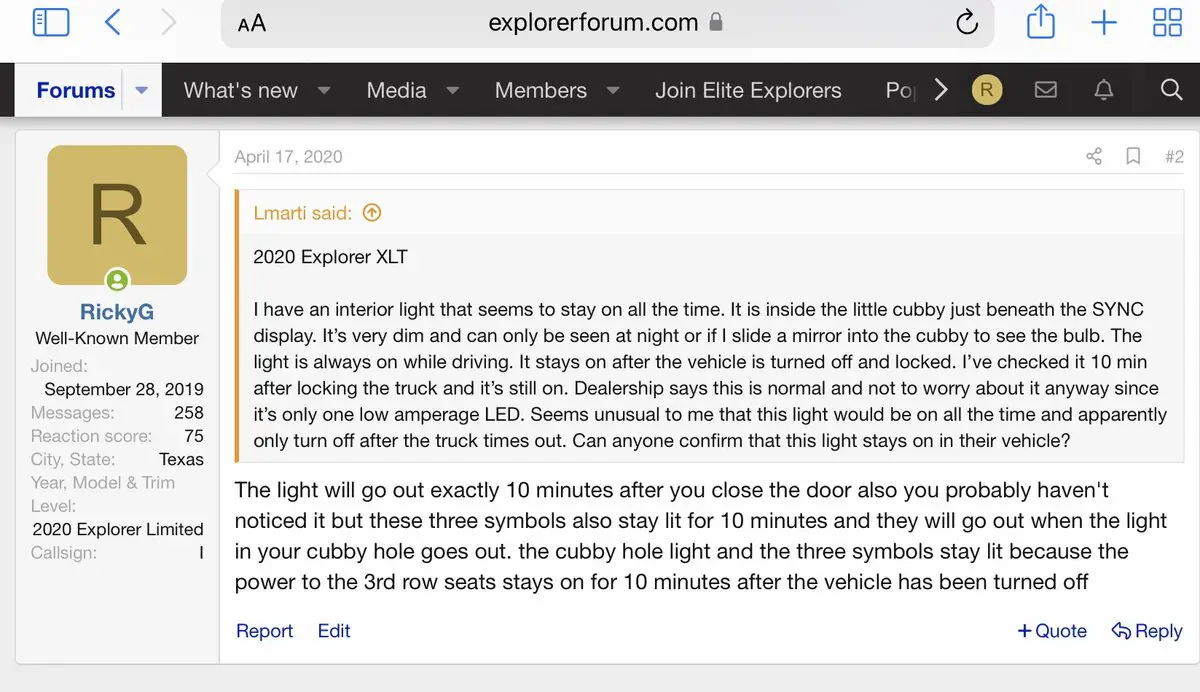The width and height of the screenshot is (1200, 692).
Task: Open the Safari share sheet icon
Action: point(1040,22)
